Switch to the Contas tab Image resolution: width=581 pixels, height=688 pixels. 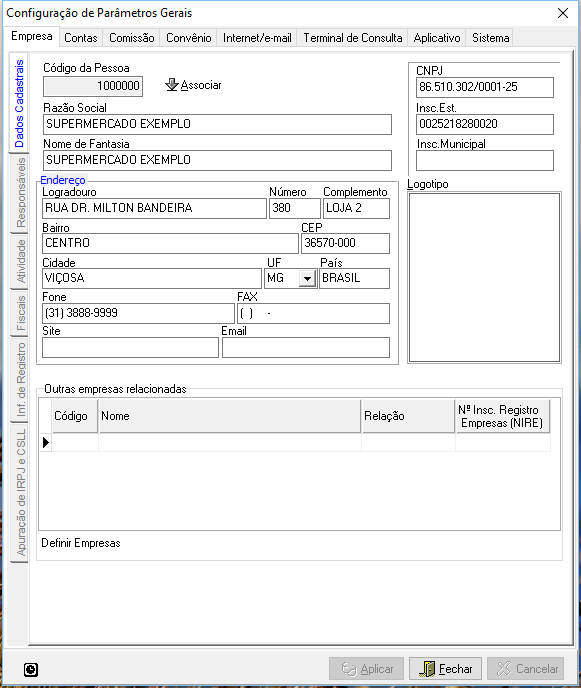pyautogui.click(x=81, y=38)
